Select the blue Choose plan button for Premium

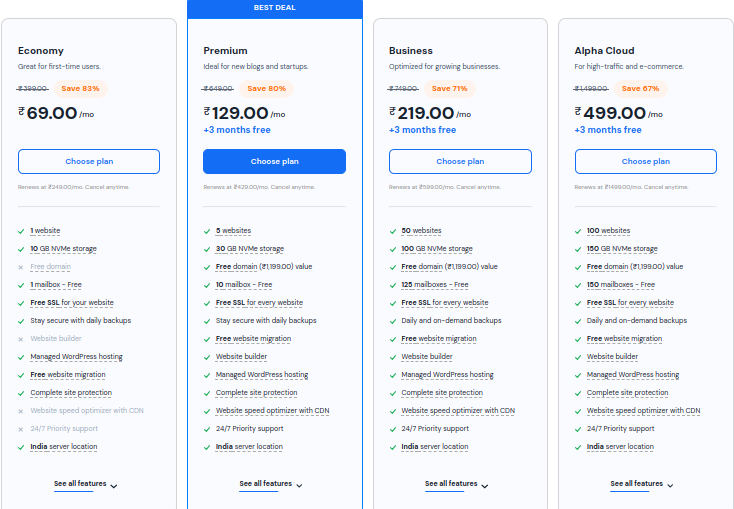point(274,162)
